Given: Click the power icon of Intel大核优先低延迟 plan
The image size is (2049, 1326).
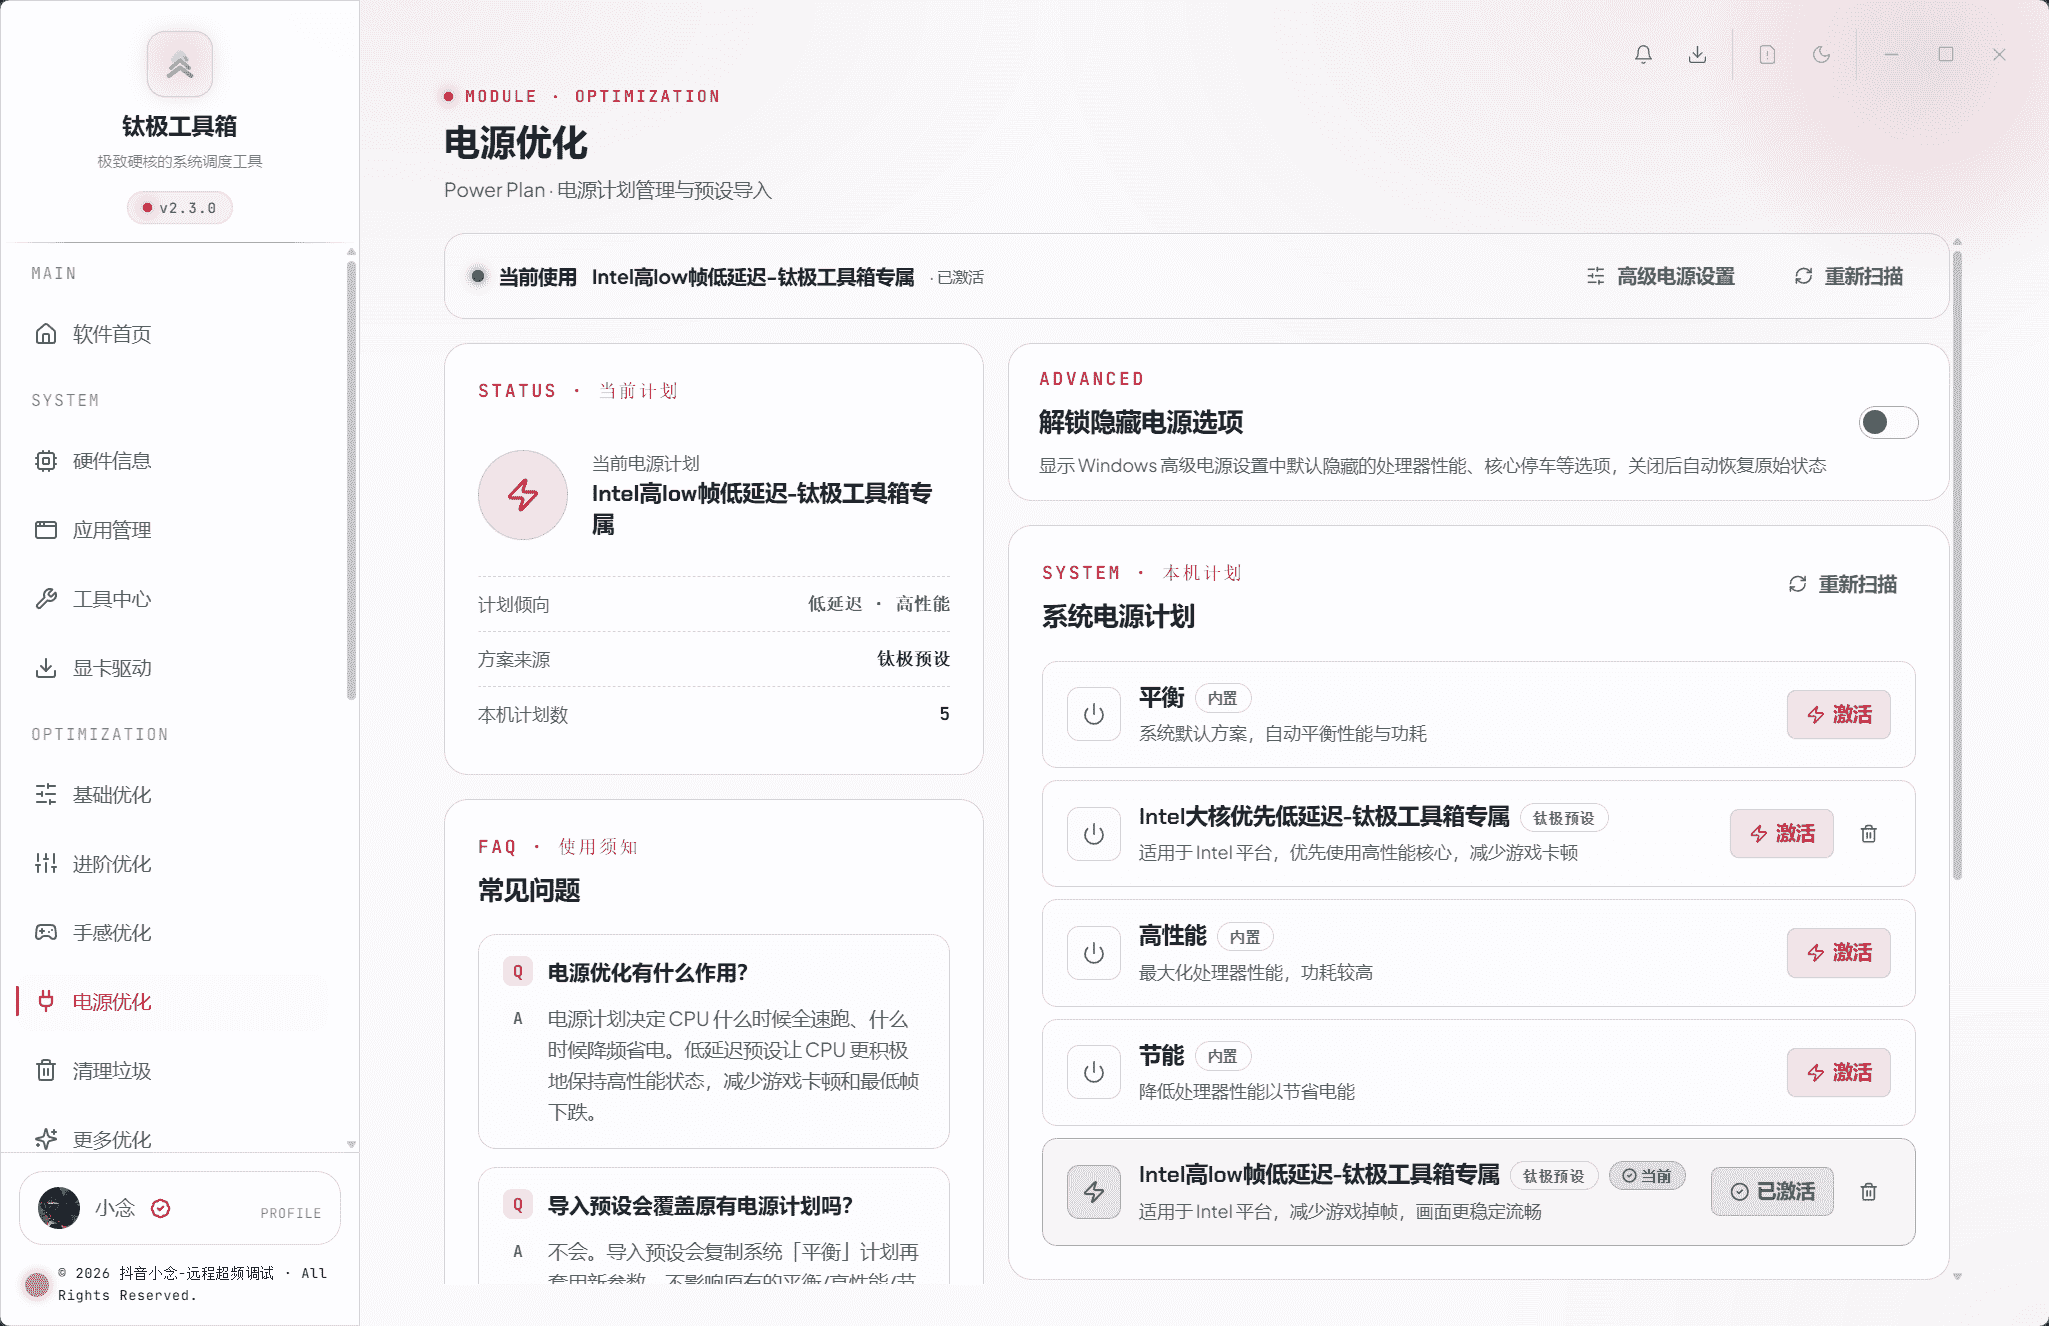Looking at the screenshot, I should (1094, 834).
